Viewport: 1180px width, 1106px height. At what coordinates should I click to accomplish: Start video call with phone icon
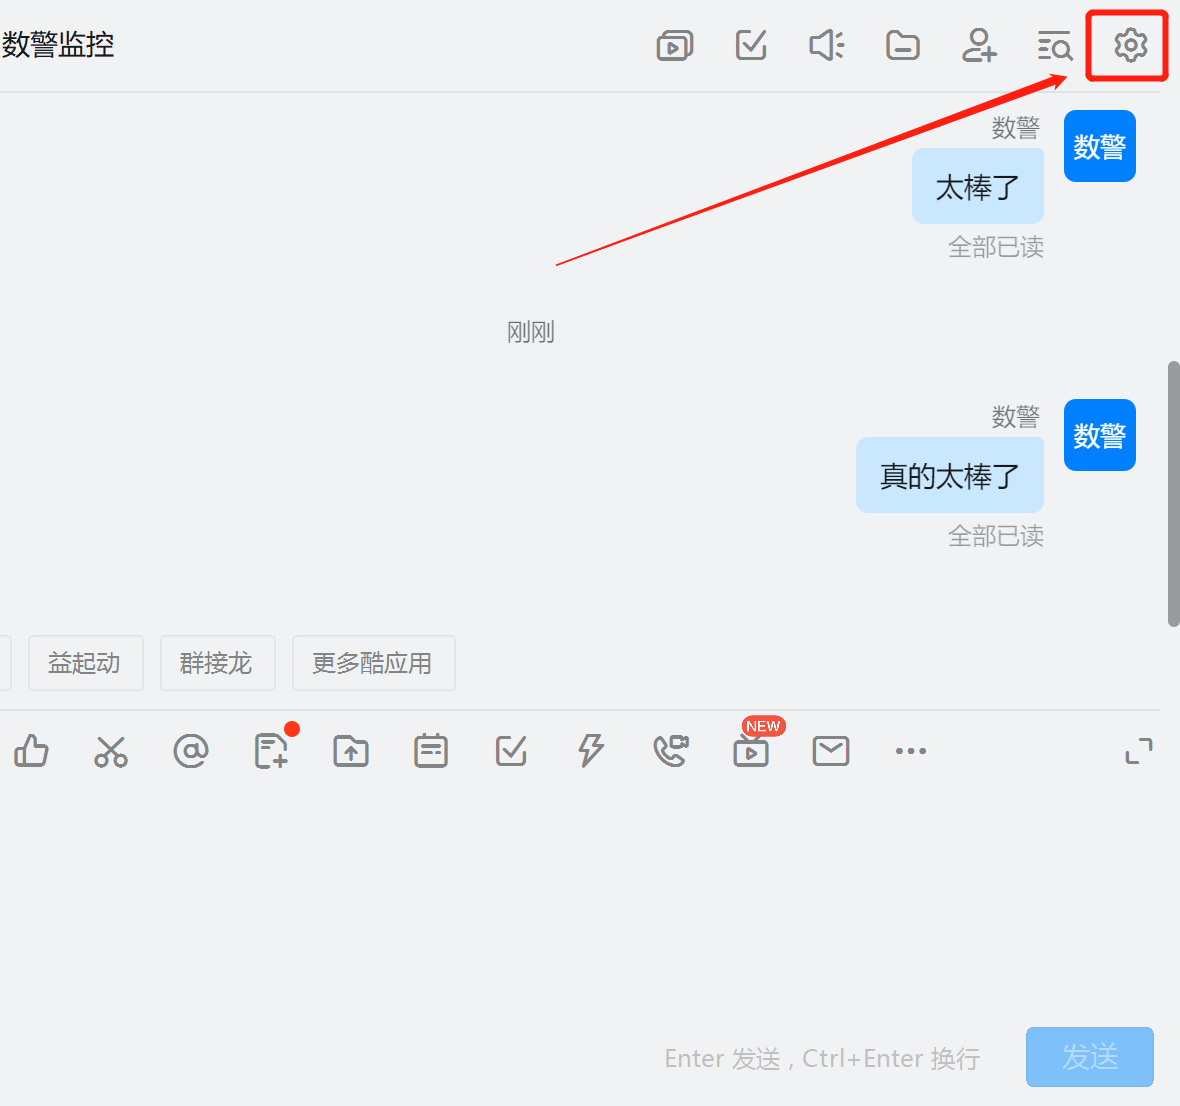[671, 751]
